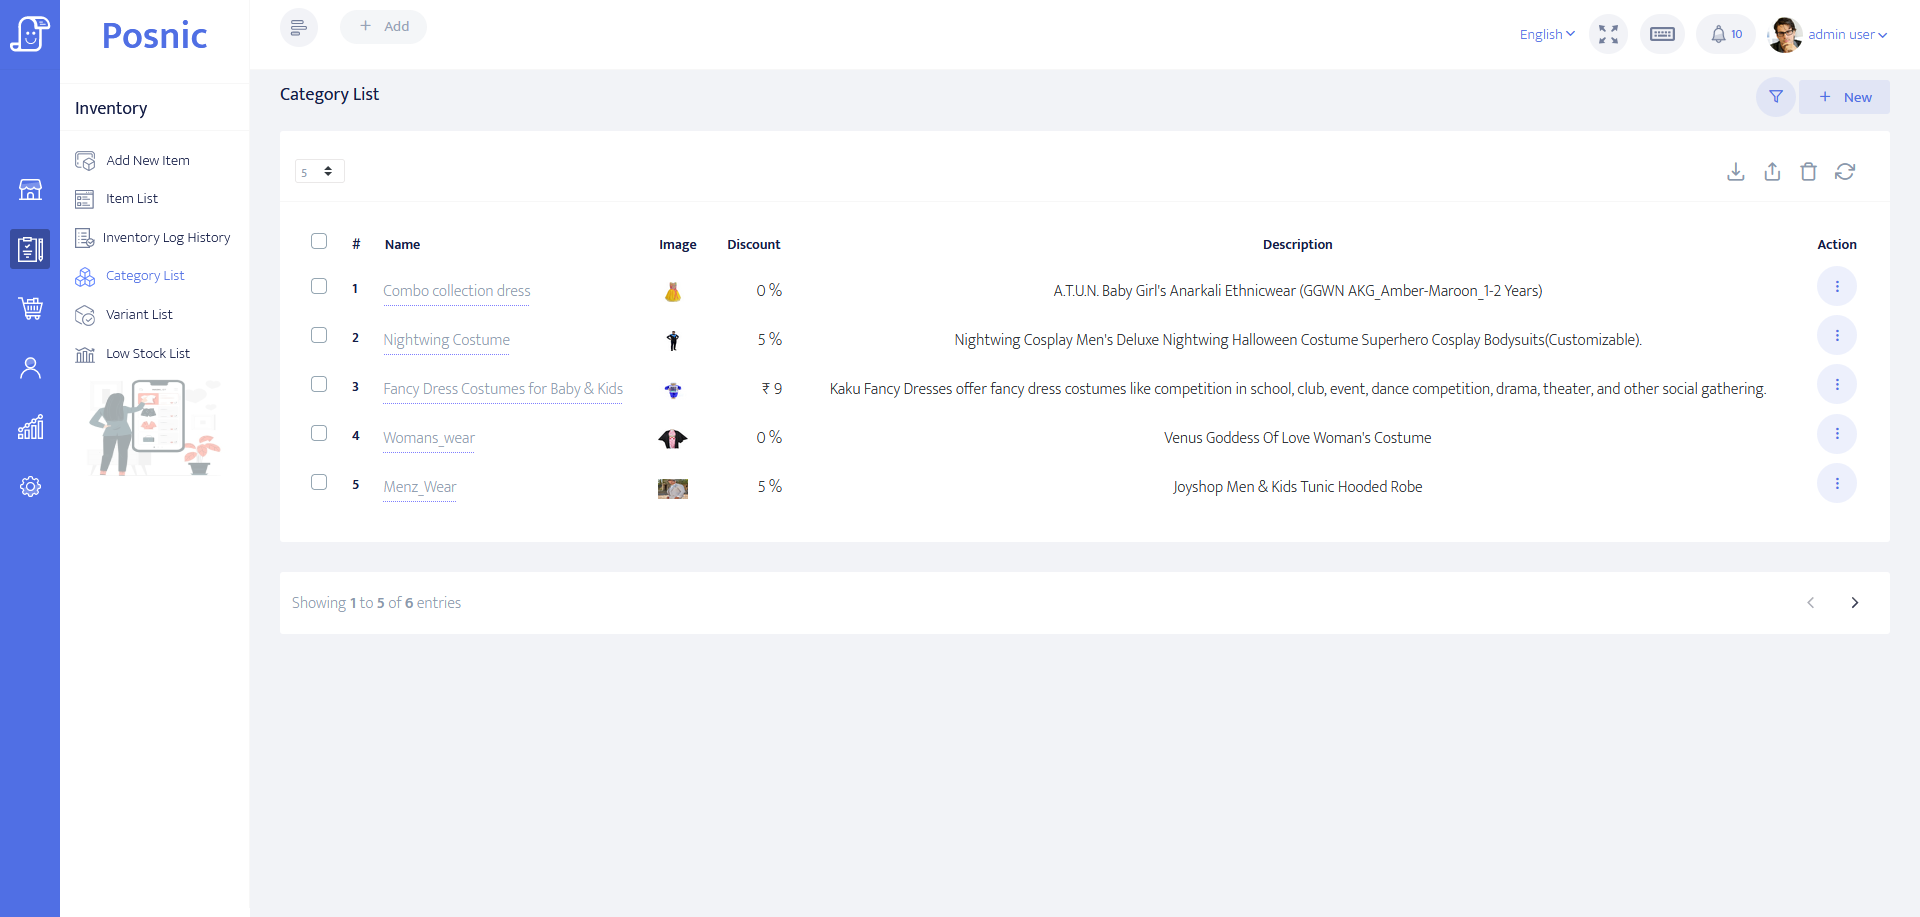Expand the admin user menu

click(1846, 34)
